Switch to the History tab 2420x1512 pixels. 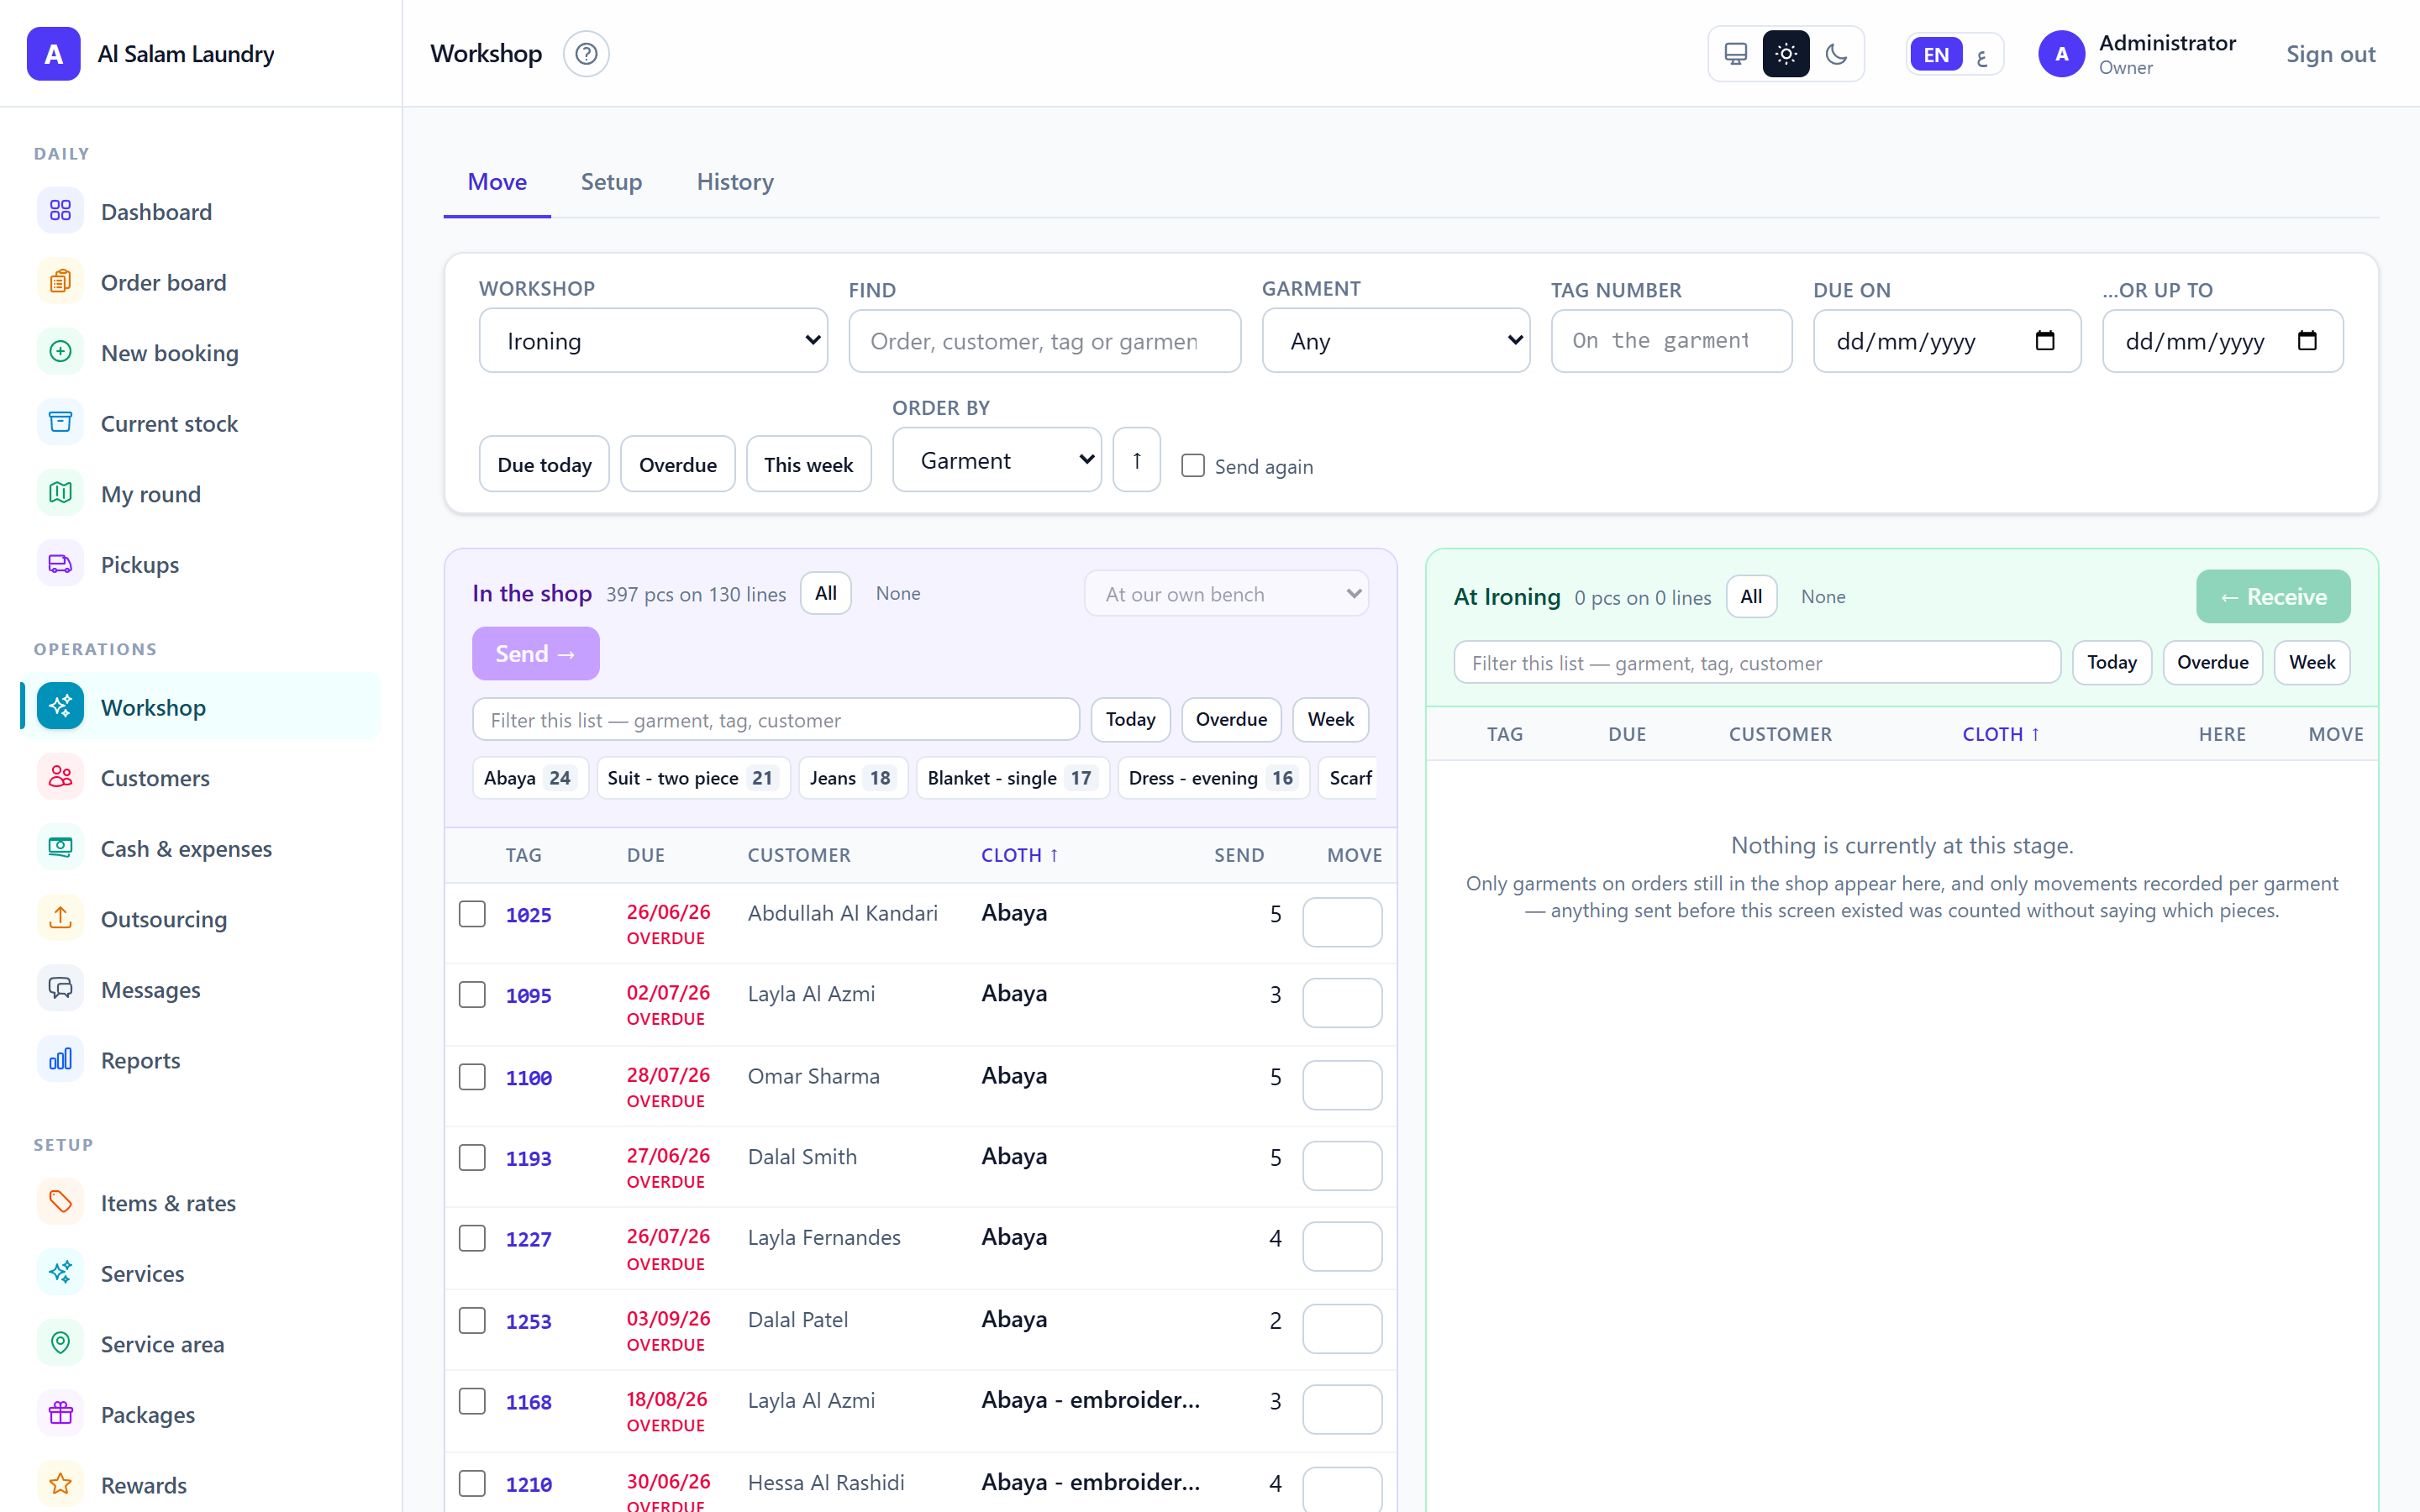[x=735, y=181]
